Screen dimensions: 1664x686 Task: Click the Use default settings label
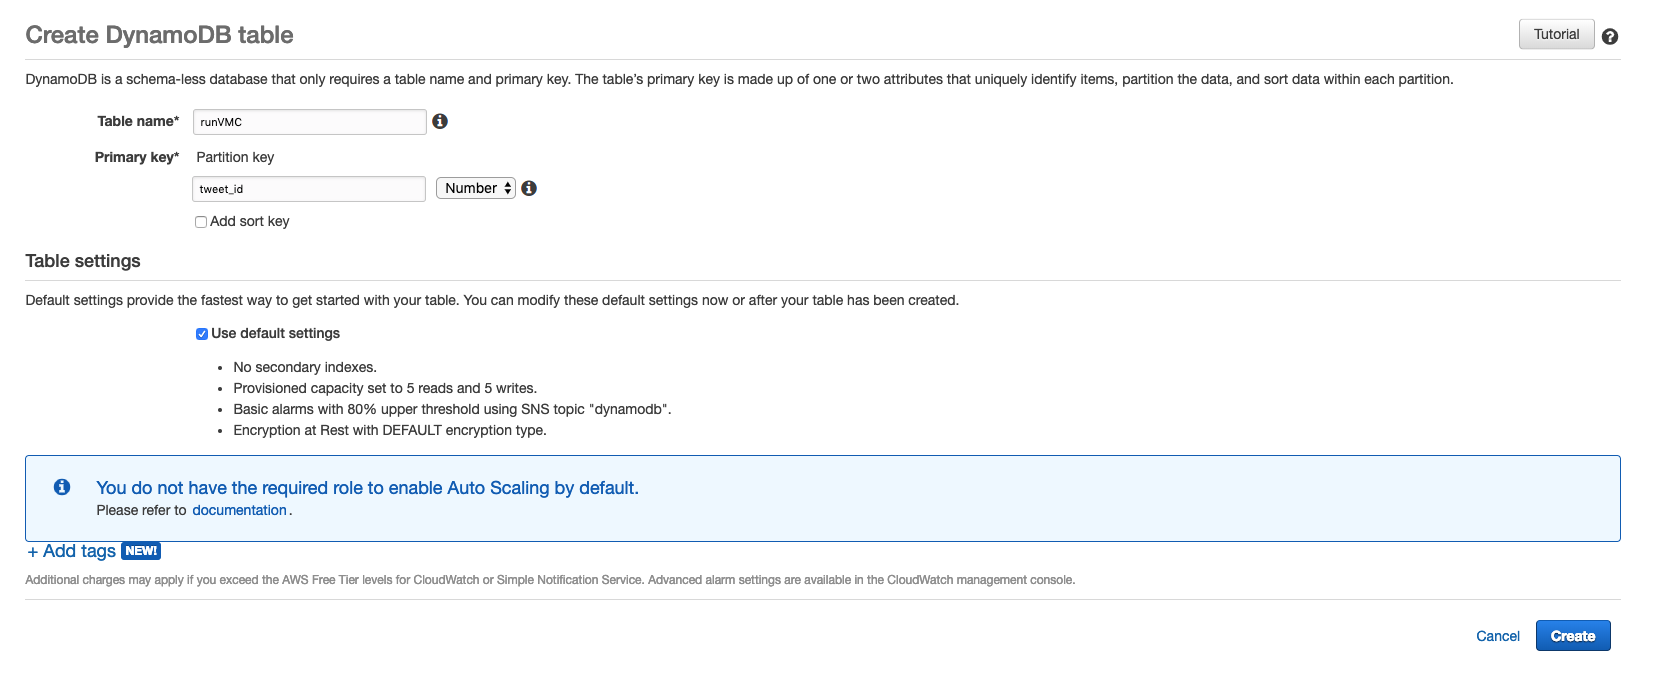coord(276,333)
